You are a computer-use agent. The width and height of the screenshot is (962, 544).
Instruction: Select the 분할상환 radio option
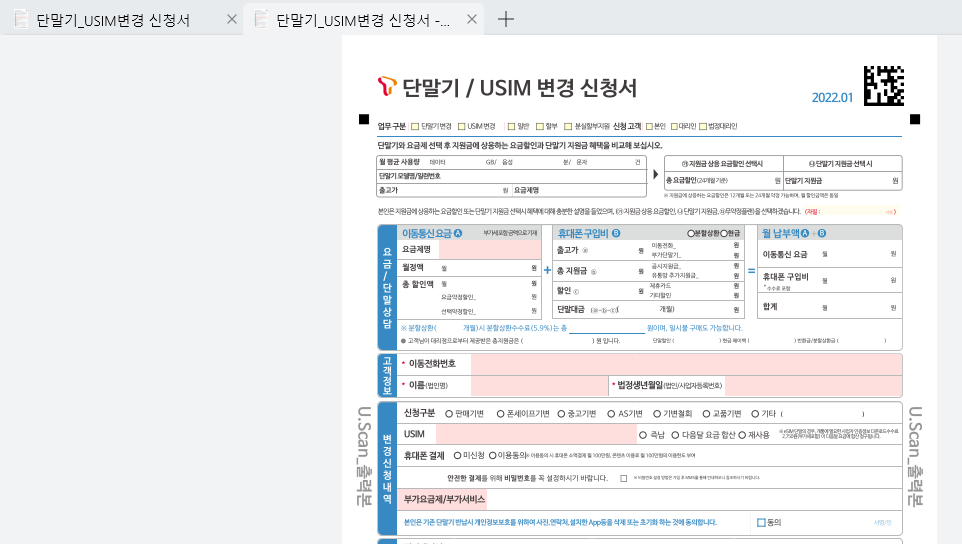690,234
